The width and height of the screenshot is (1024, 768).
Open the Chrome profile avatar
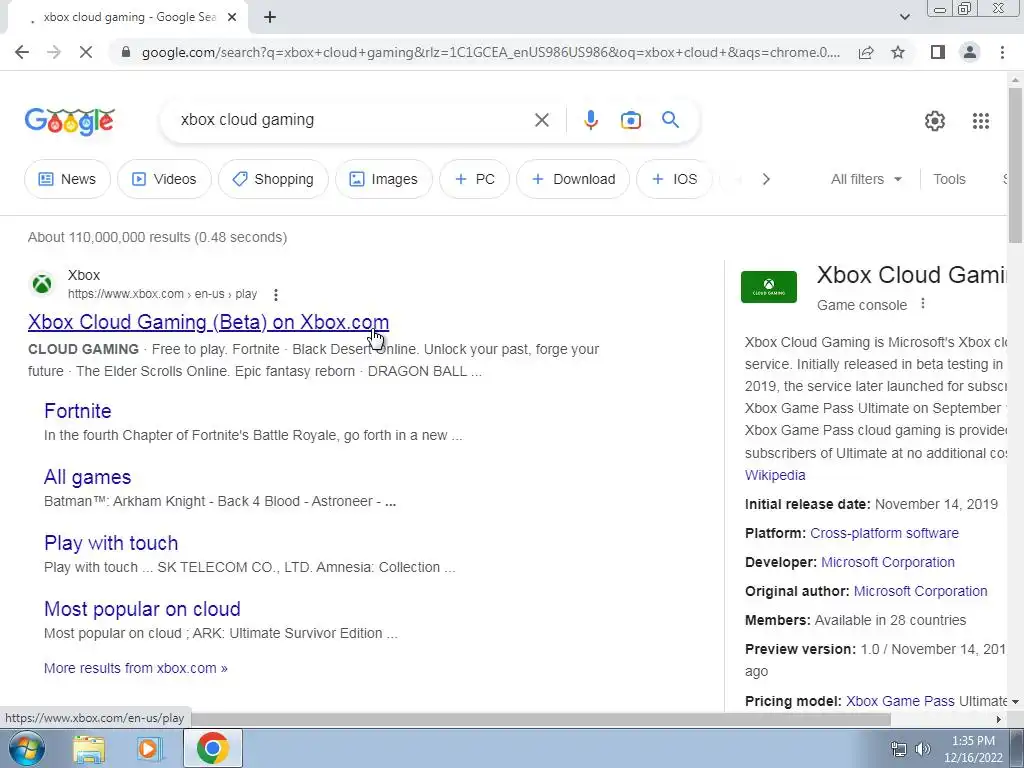point(970,52)
